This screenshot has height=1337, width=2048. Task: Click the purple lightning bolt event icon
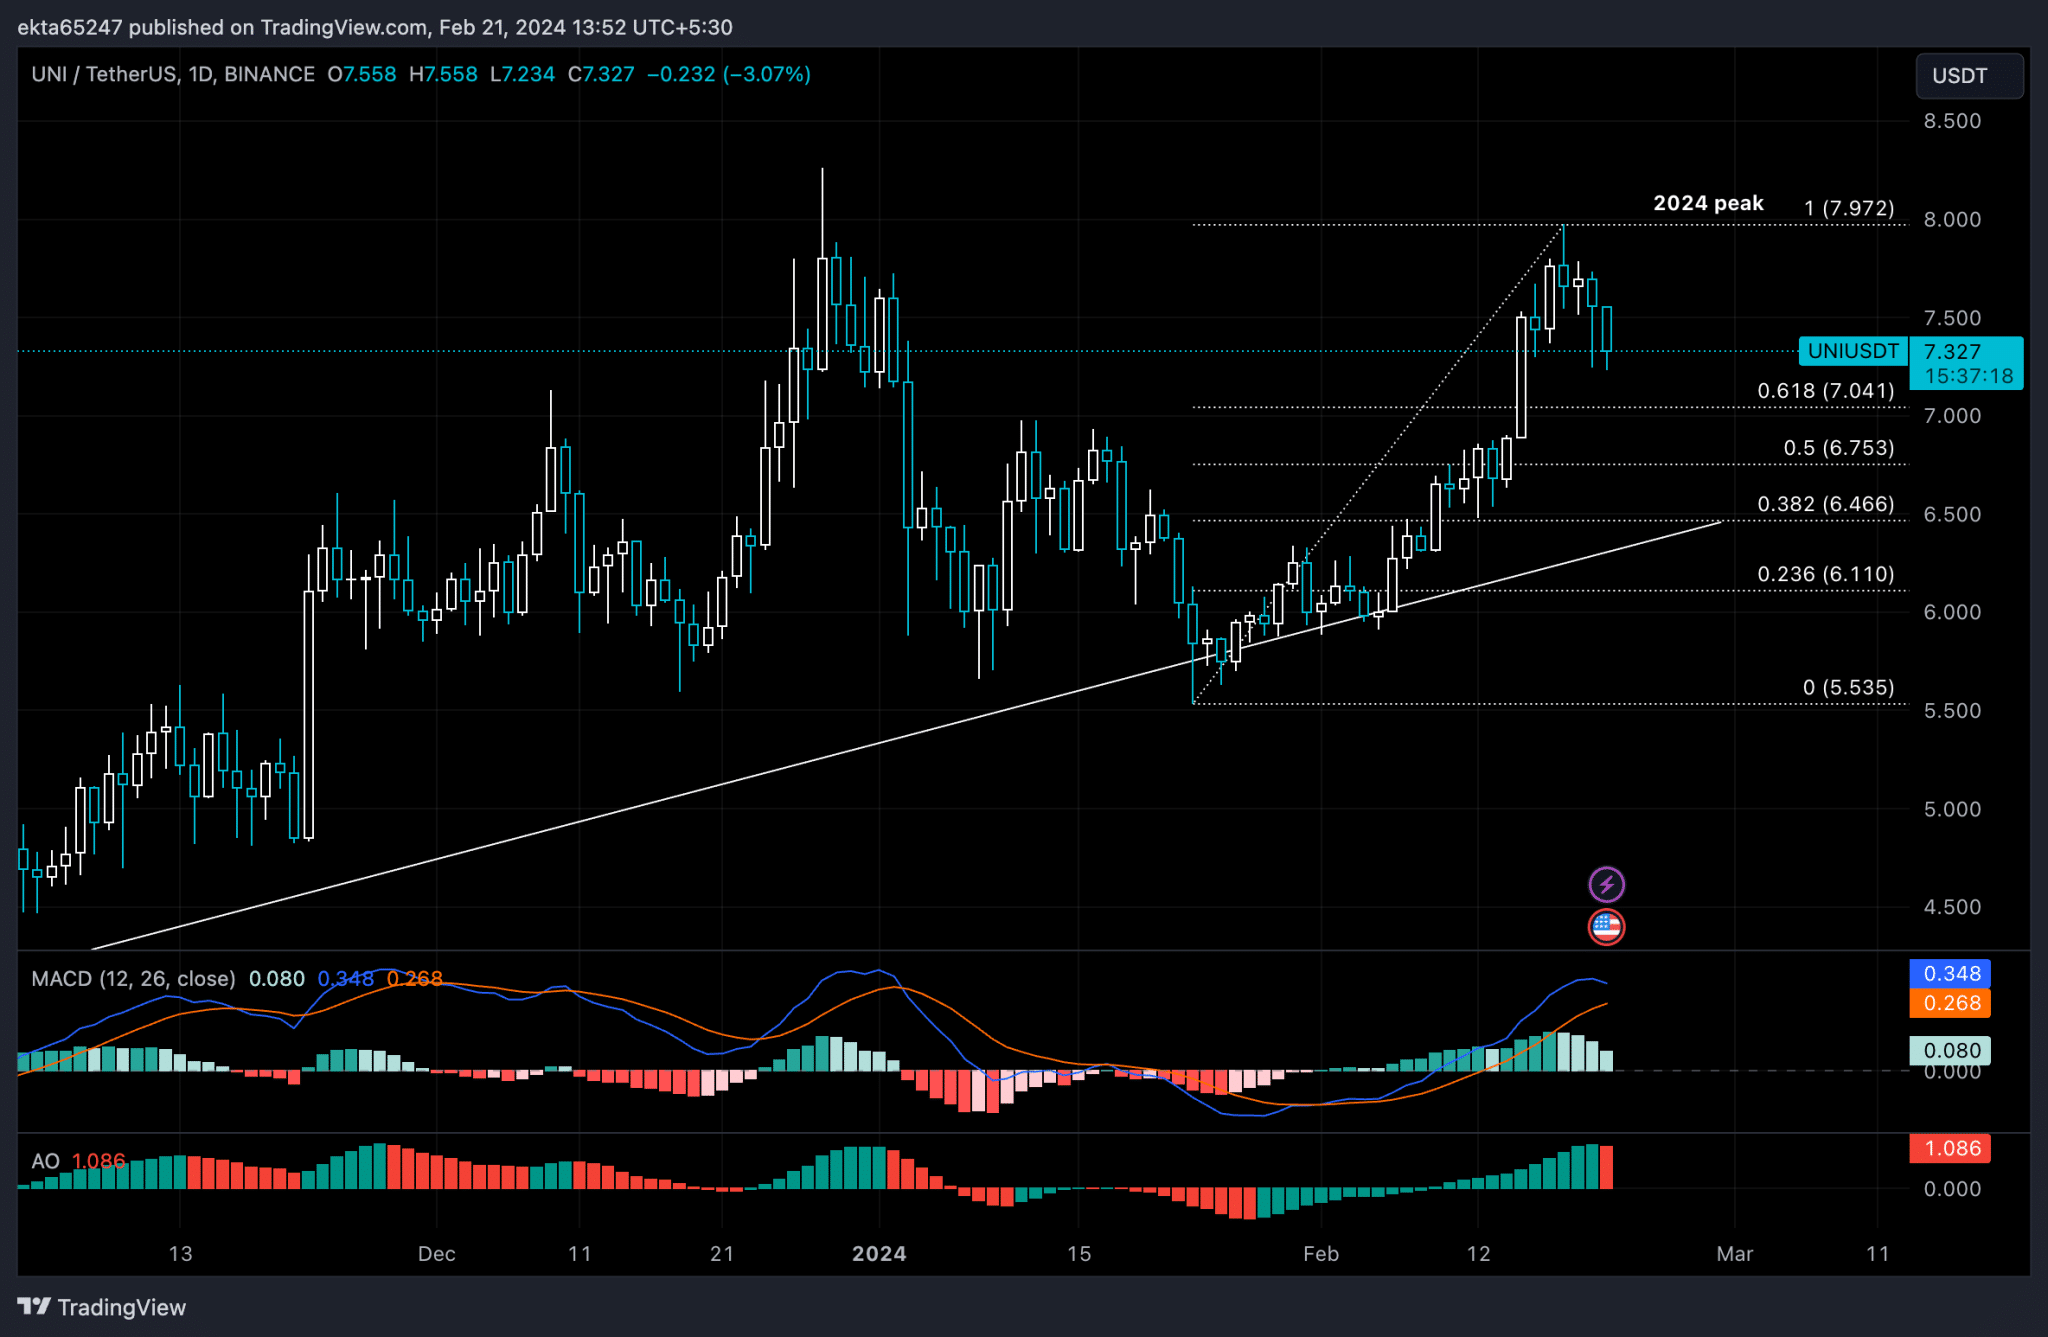click(1606, 884)
